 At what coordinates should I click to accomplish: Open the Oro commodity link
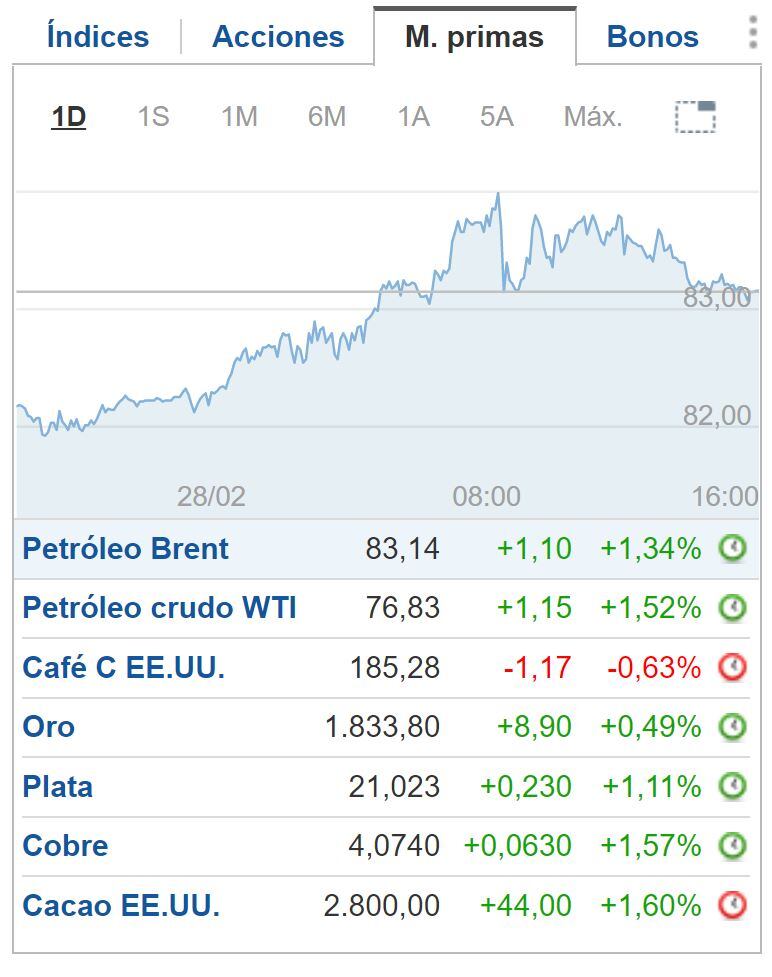coord(47,727)
